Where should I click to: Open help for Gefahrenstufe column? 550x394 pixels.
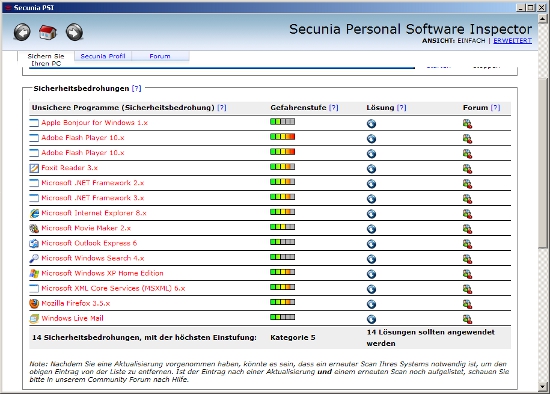334,107
